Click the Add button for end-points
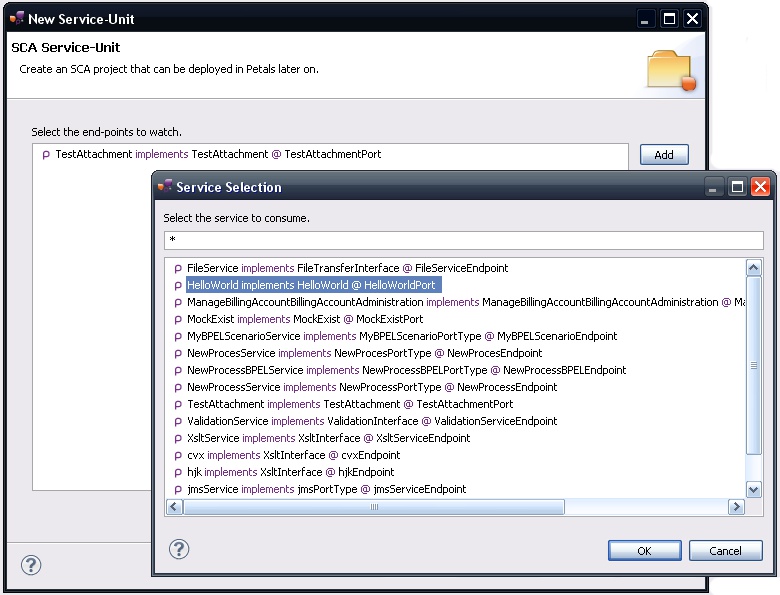The width and height of the screenshot is (780, 595). pyautogui.click(x=664, y=155)
